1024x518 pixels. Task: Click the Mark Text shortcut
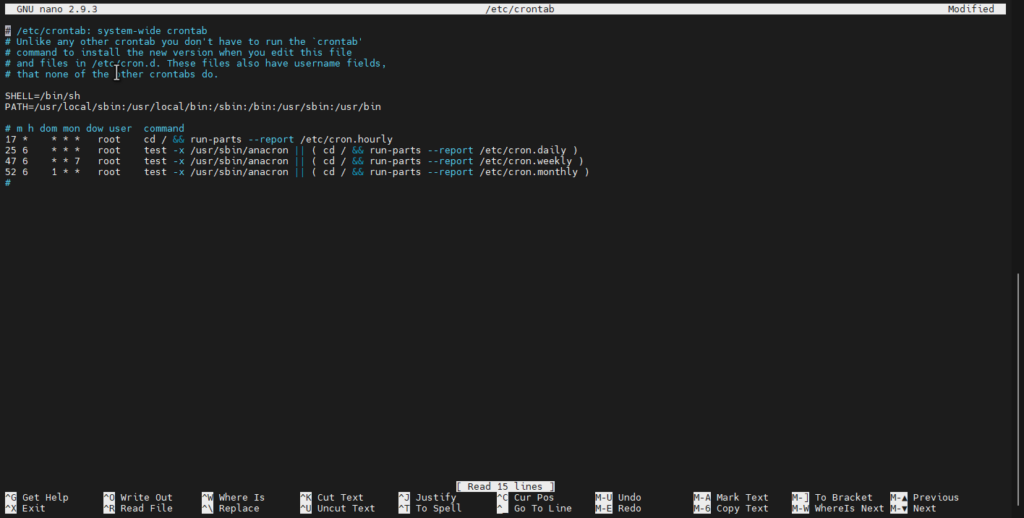(742, 497)
